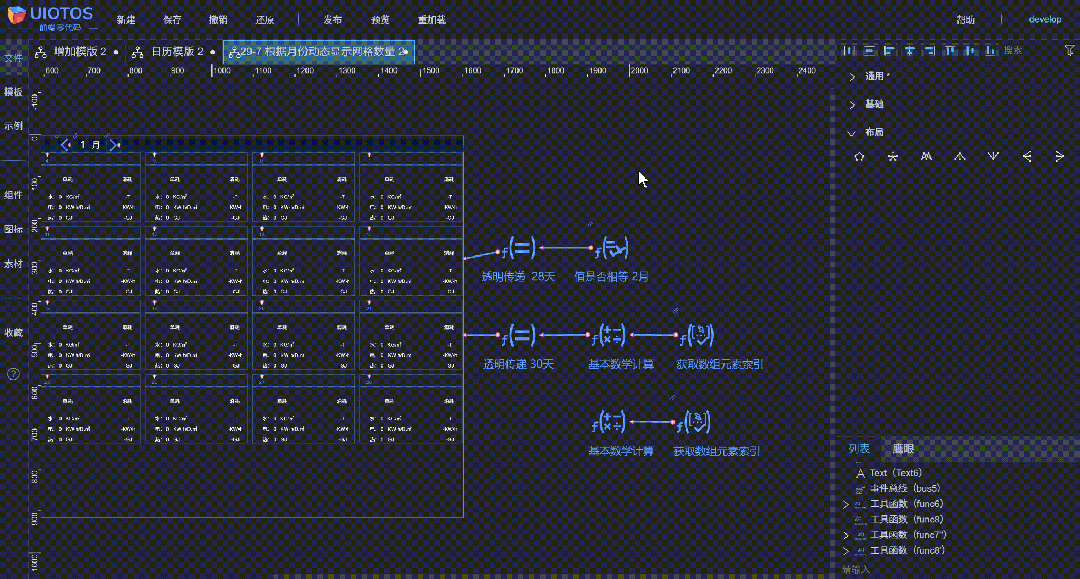Click 重加载 in the top toolbar
Screen dimensions: 1080x579
tap(432, 20)
